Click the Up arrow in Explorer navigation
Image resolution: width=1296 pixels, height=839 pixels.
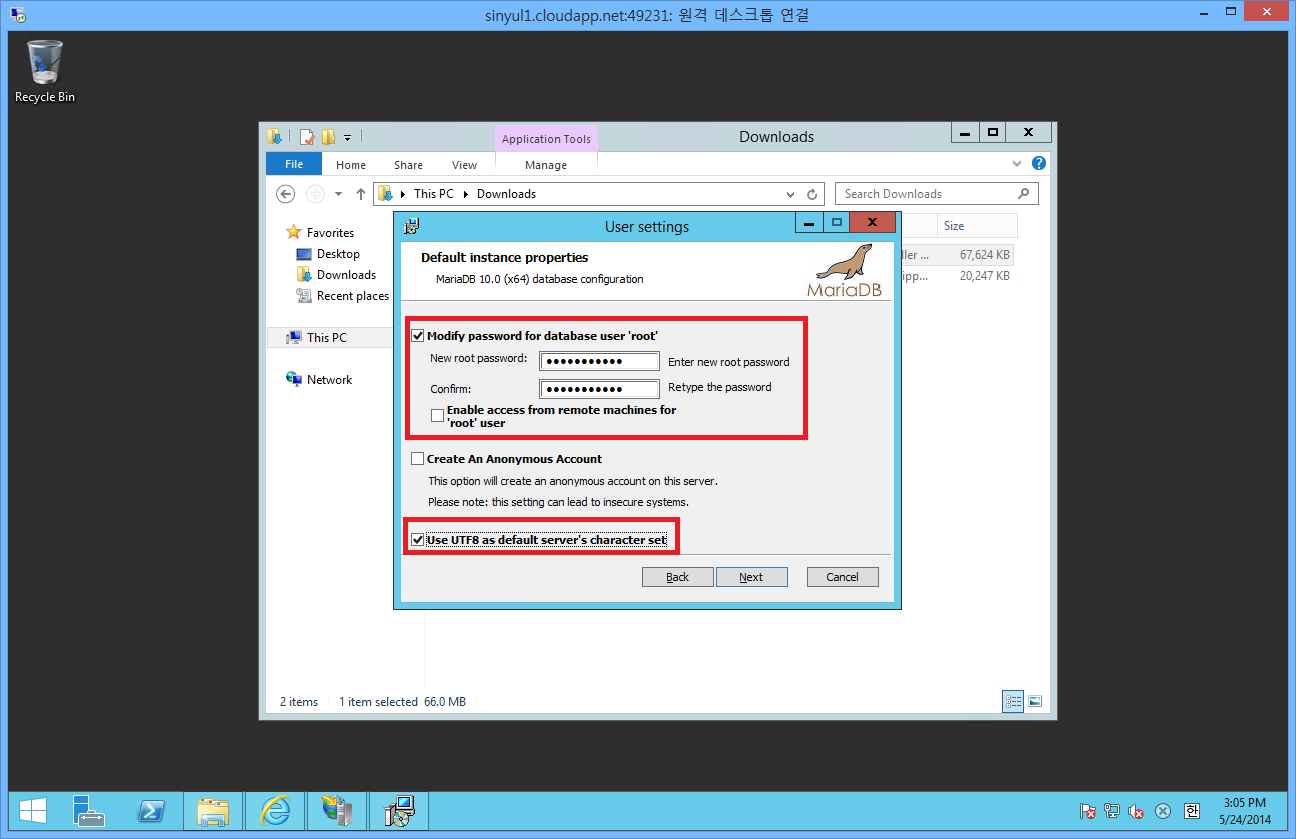point(361,194)
